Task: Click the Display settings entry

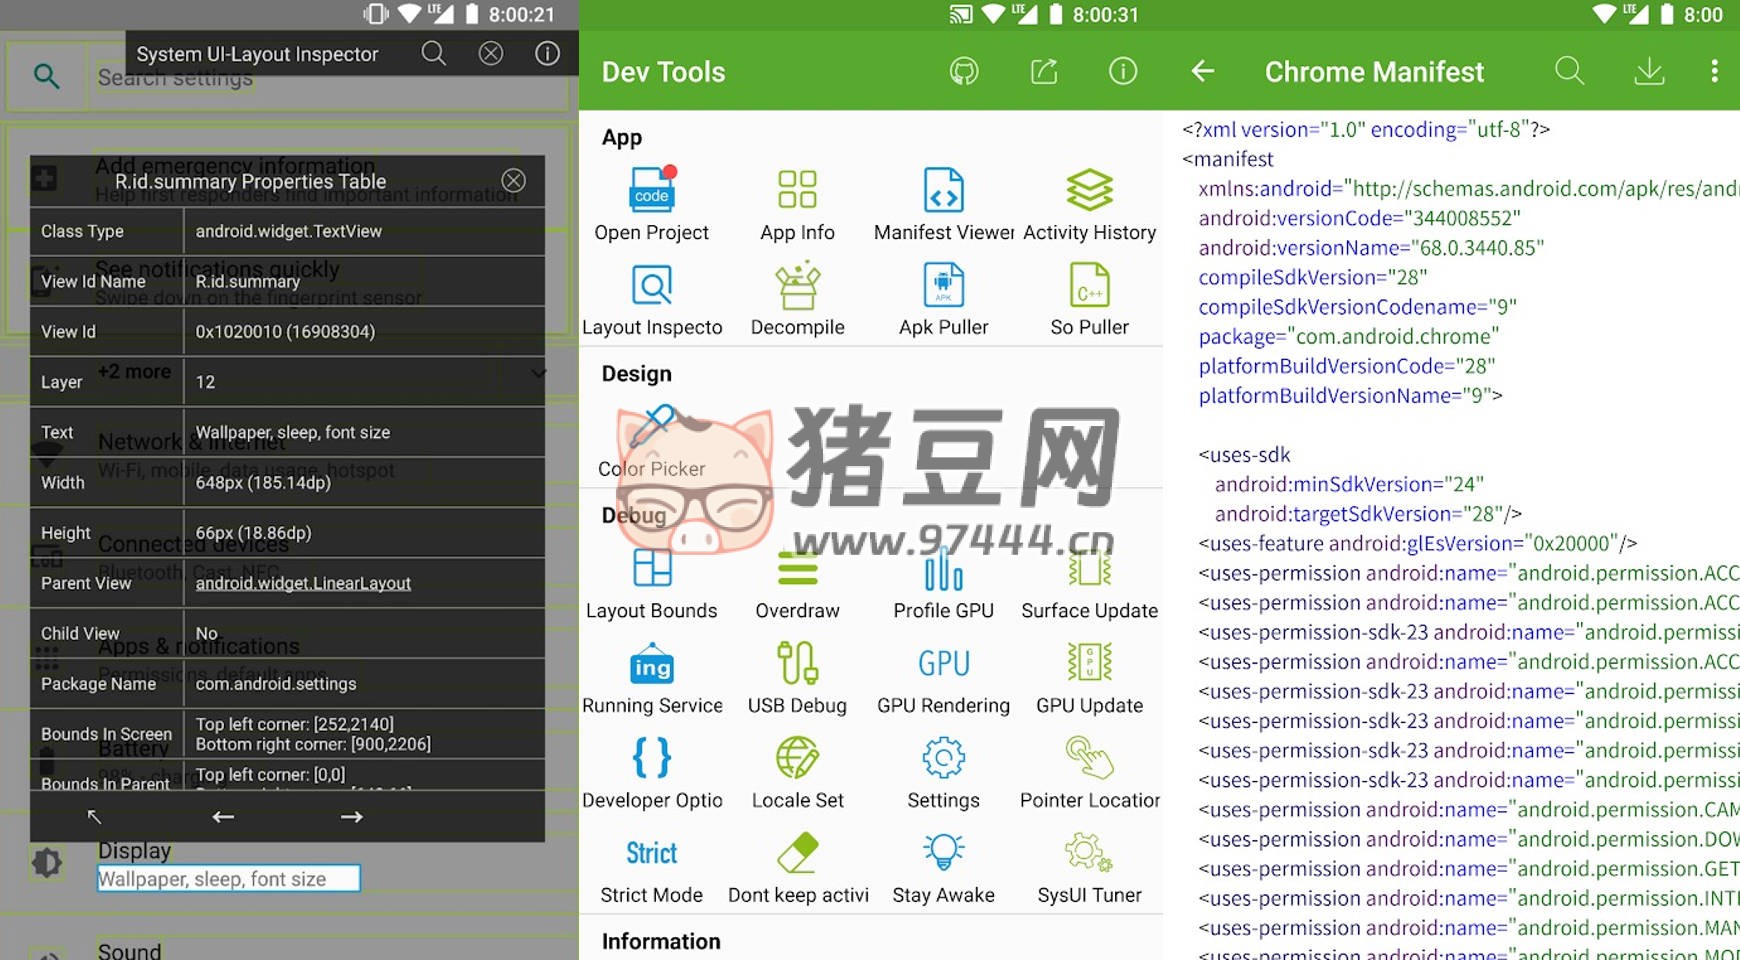Action: 134,851
